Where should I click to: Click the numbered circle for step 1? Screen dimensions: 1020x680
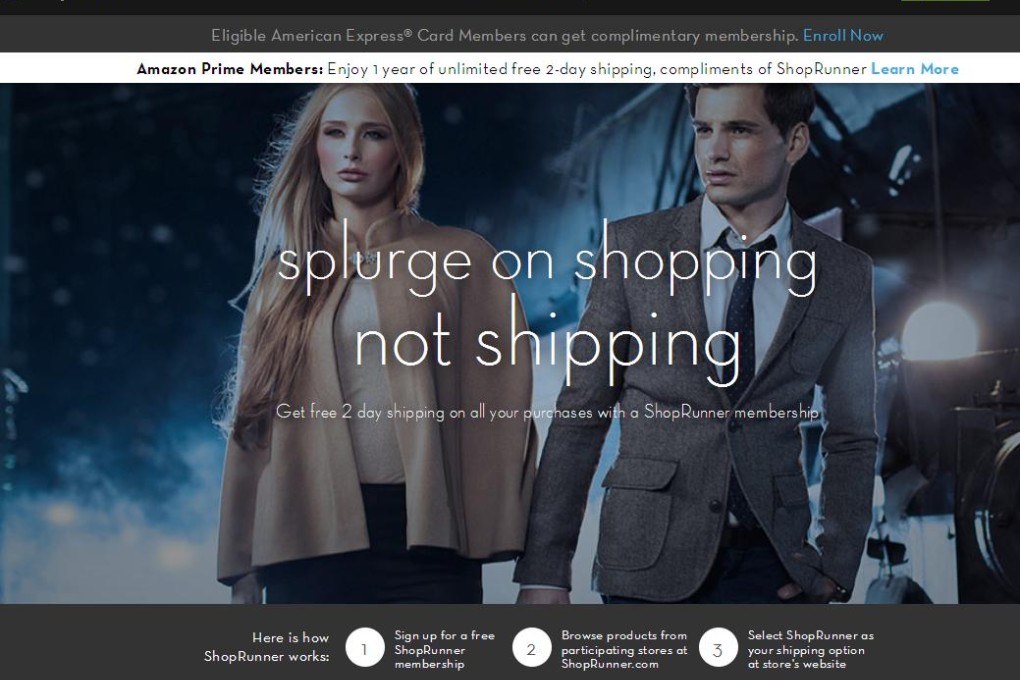point(363,648)
